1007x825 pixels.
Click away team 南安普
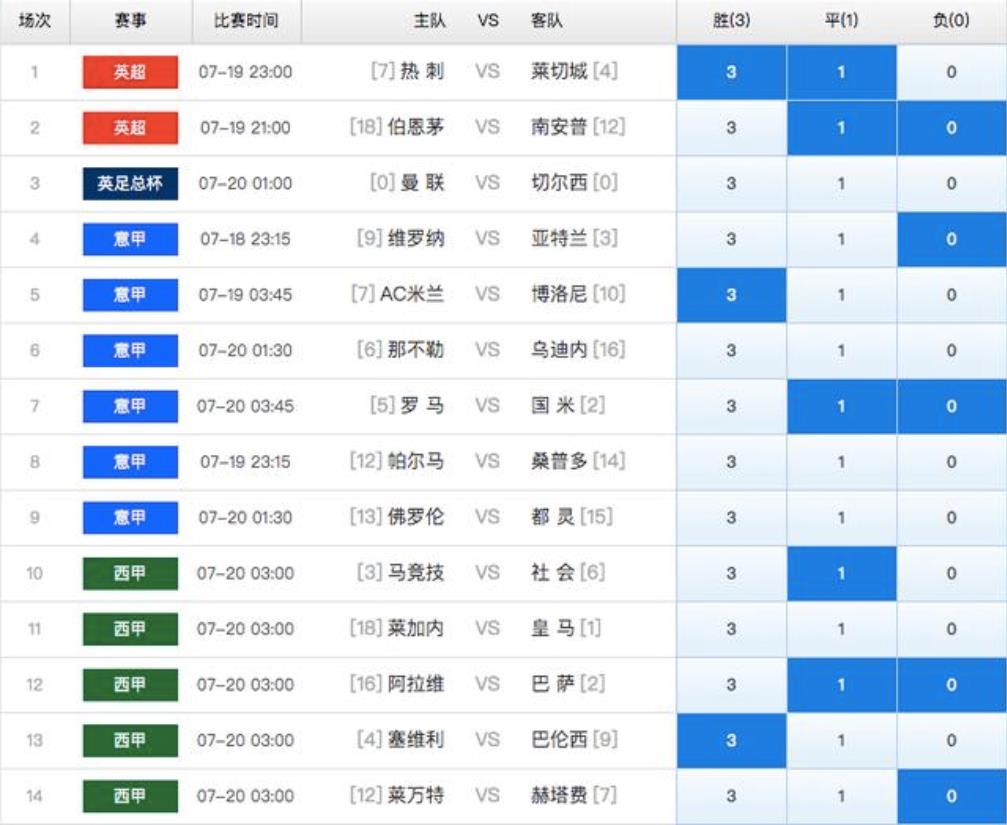(x=559, y=126)
